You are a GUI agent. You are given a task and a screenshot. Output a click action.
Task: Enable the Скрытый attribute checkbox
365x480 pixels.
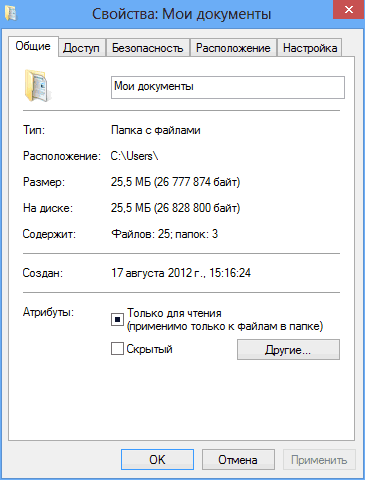pyautogui.click(x=117, y=349)
